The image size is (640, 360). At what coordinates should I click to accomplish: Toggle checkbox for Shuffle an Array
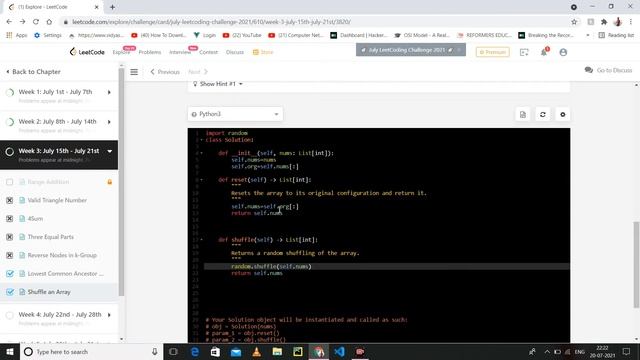[10, 292]
